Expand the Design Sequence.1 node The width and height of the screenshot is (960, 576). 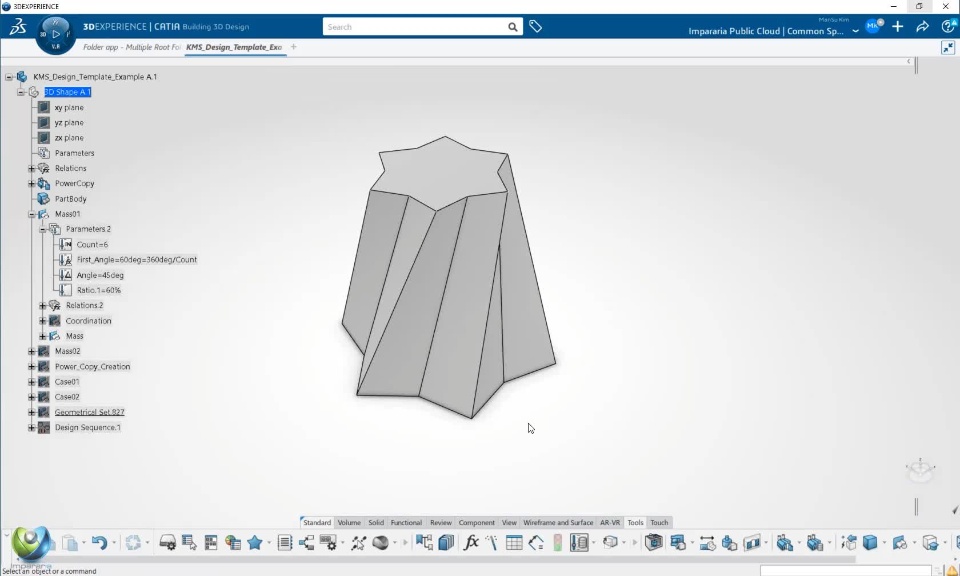click(x=32, y=427)
